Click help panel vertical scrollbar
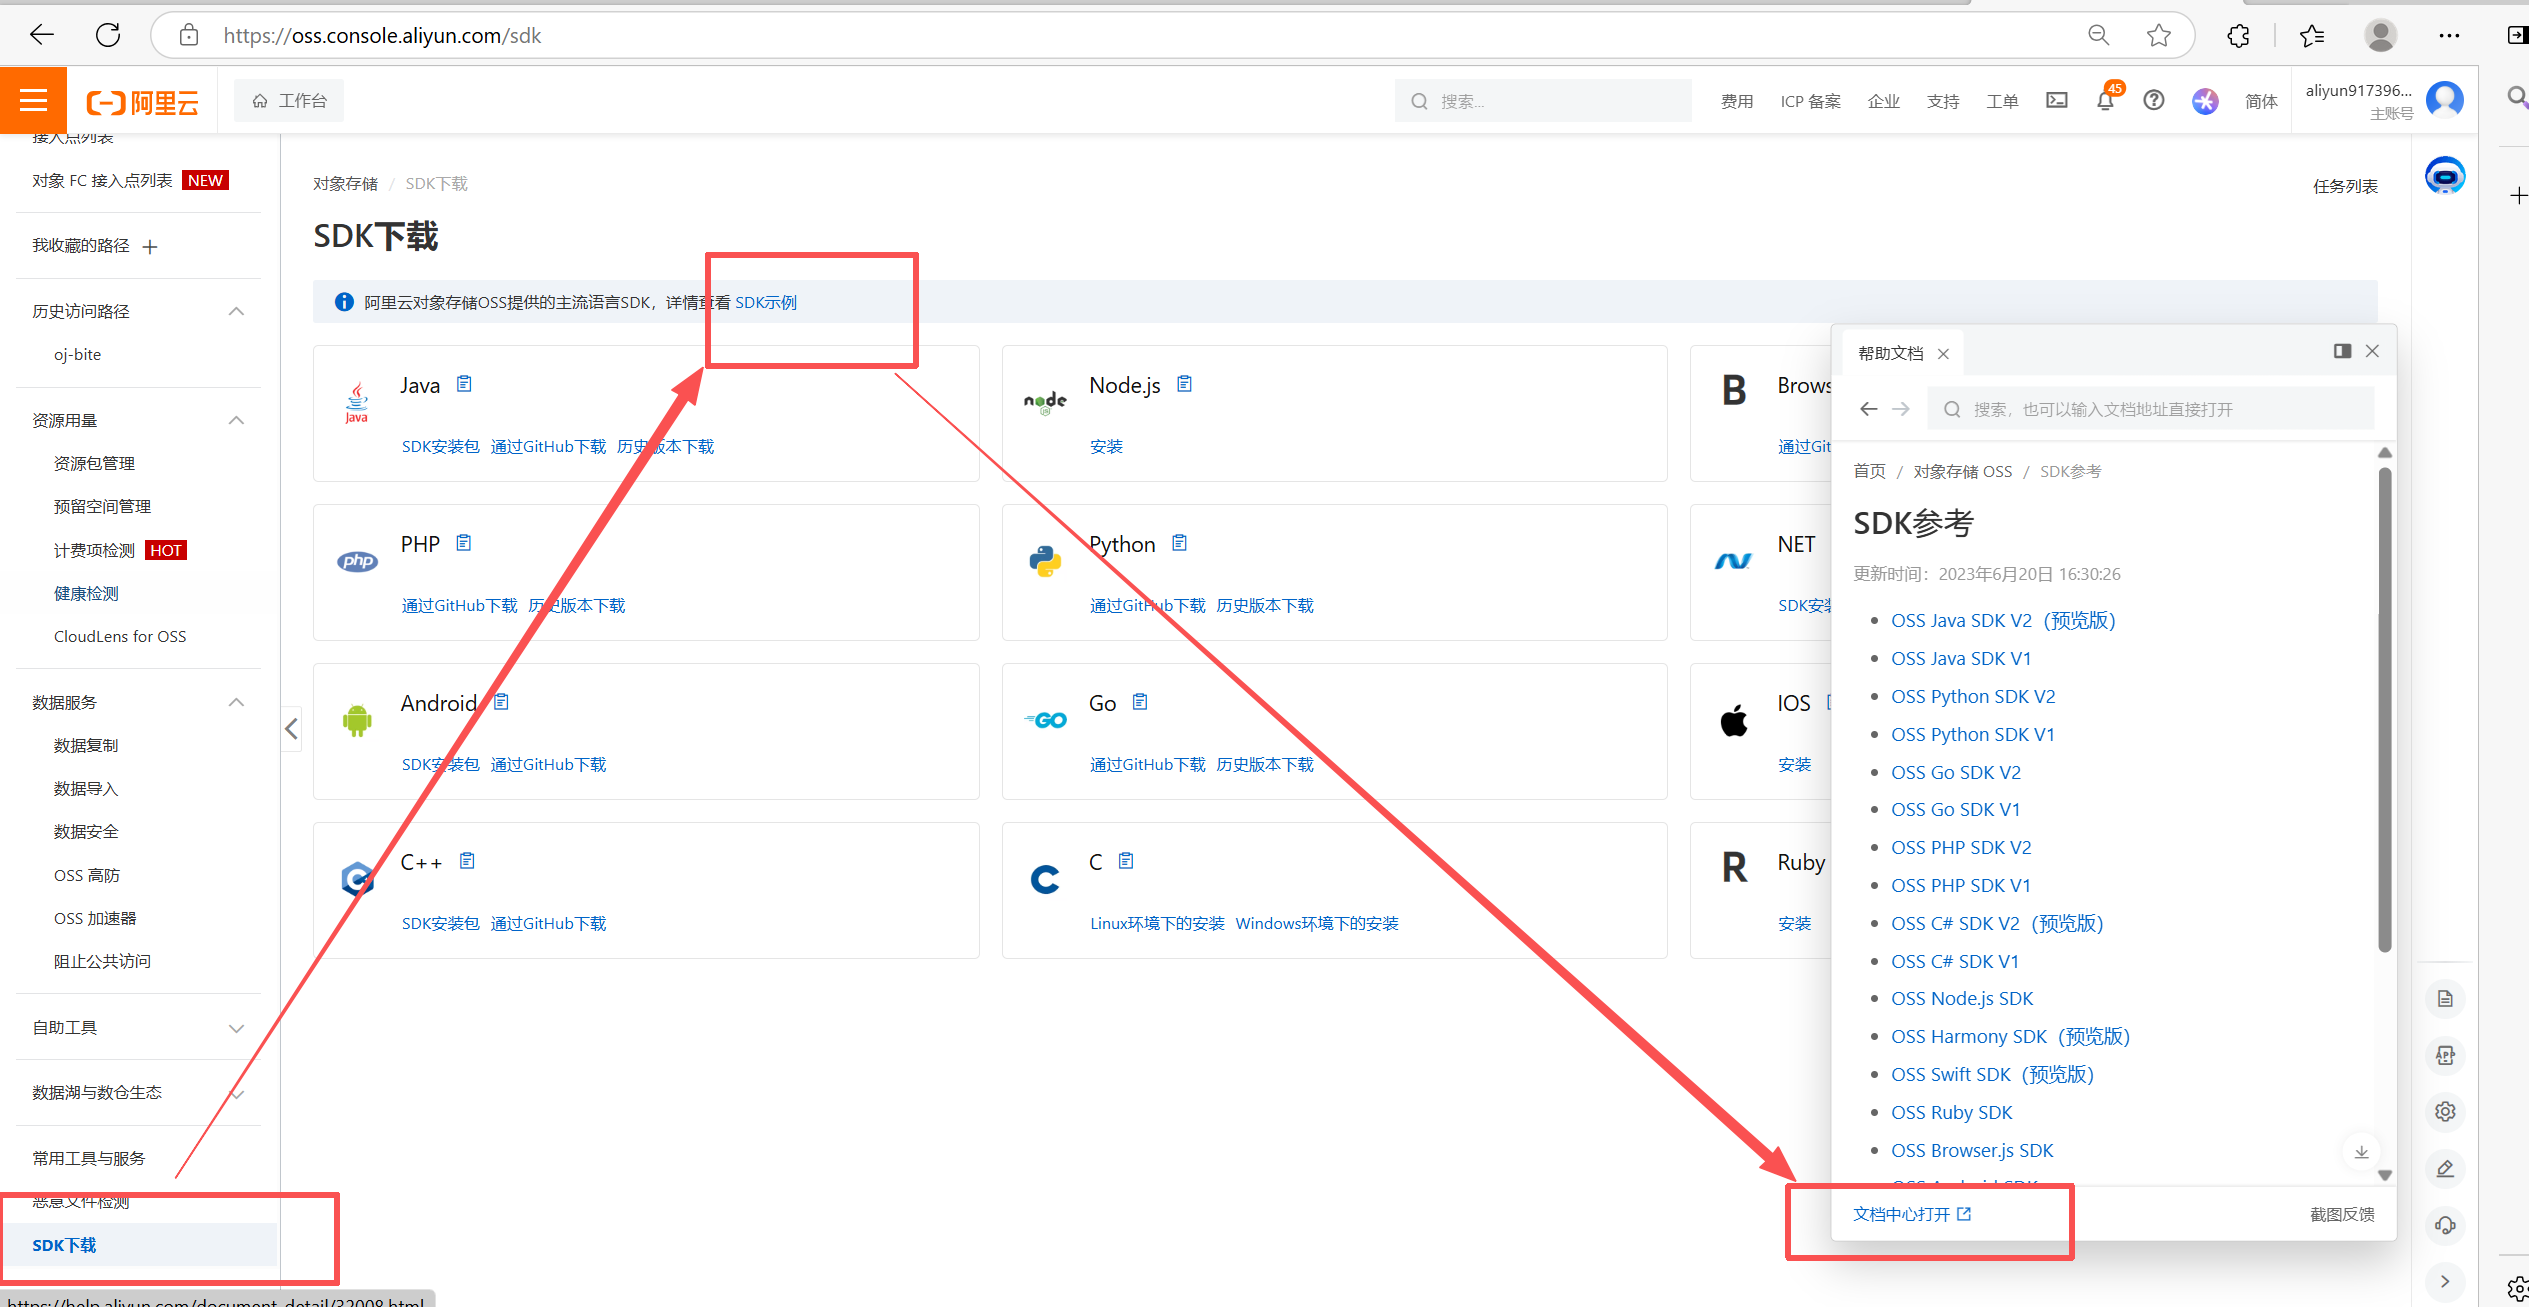 click(2384, 710)
